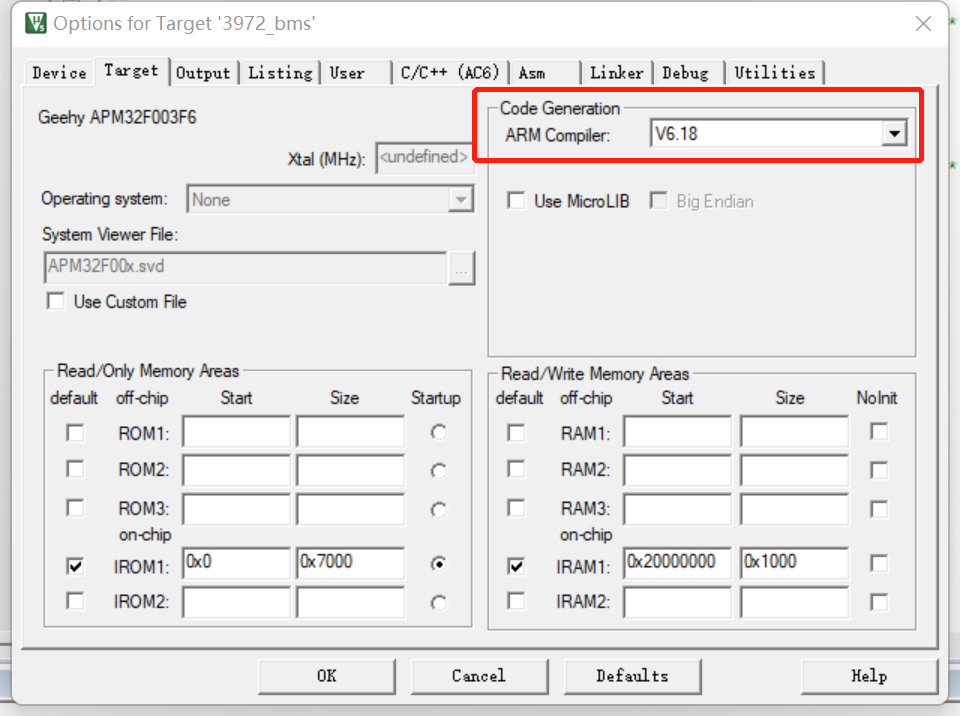Open the Output tab
The image size is (960, 716).
point(203,73)
